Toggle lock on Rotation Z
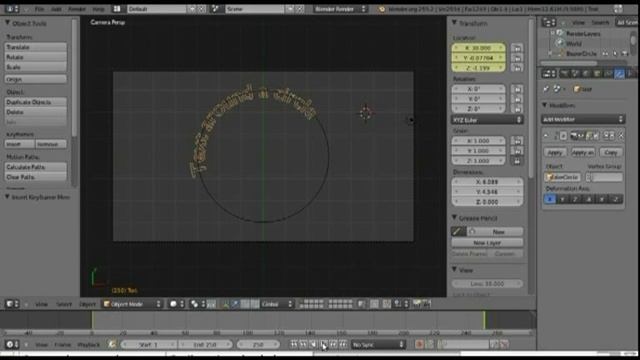 (x=517, y=109)
